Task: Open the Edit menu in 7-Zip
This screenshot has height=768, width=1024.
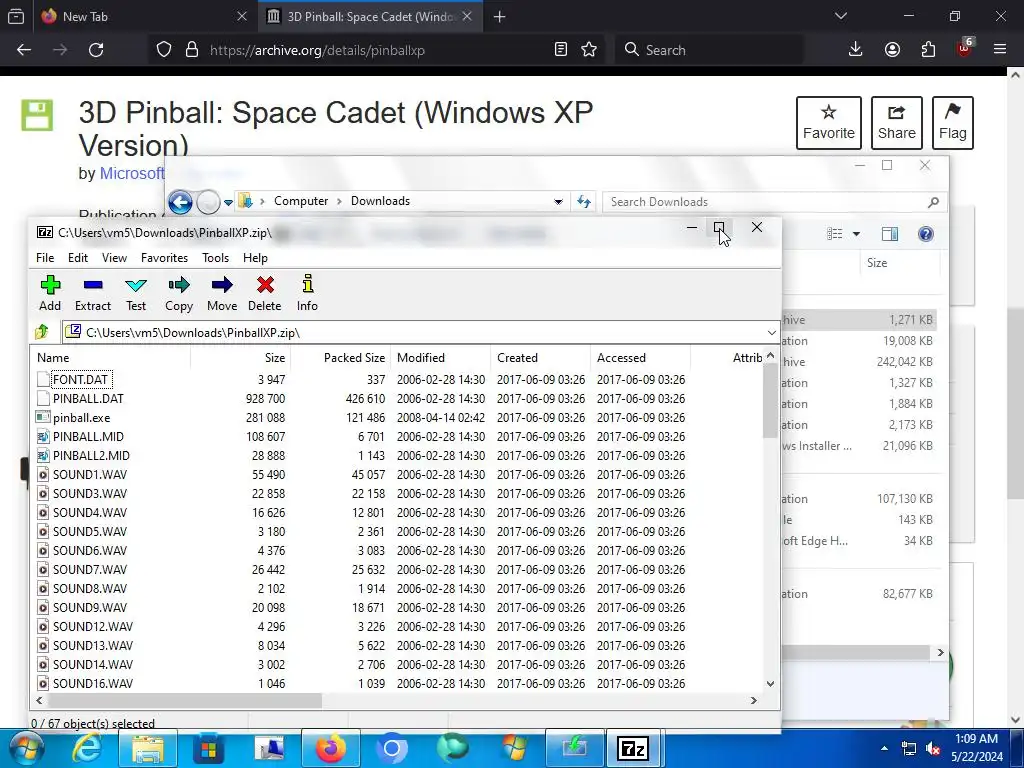Action: [78, 258]
